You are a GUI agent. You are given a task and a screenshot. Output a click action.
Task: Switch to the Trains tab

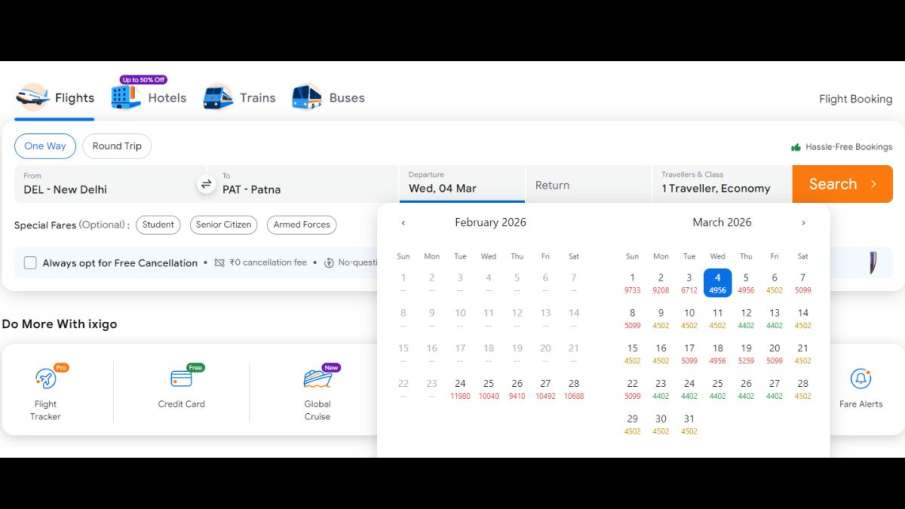pyautogui.click(x=239, y=97)
